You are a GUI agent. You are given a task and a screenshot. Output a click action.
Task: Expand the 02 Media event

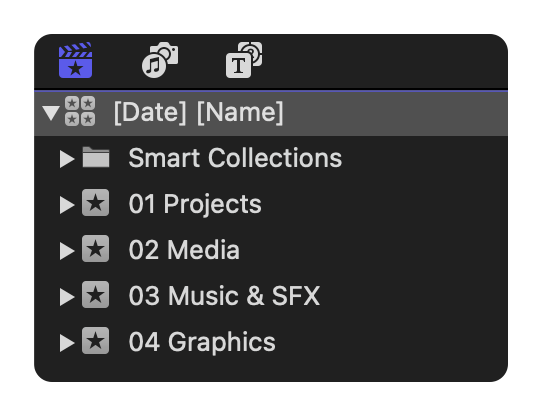tap(67, 251)
